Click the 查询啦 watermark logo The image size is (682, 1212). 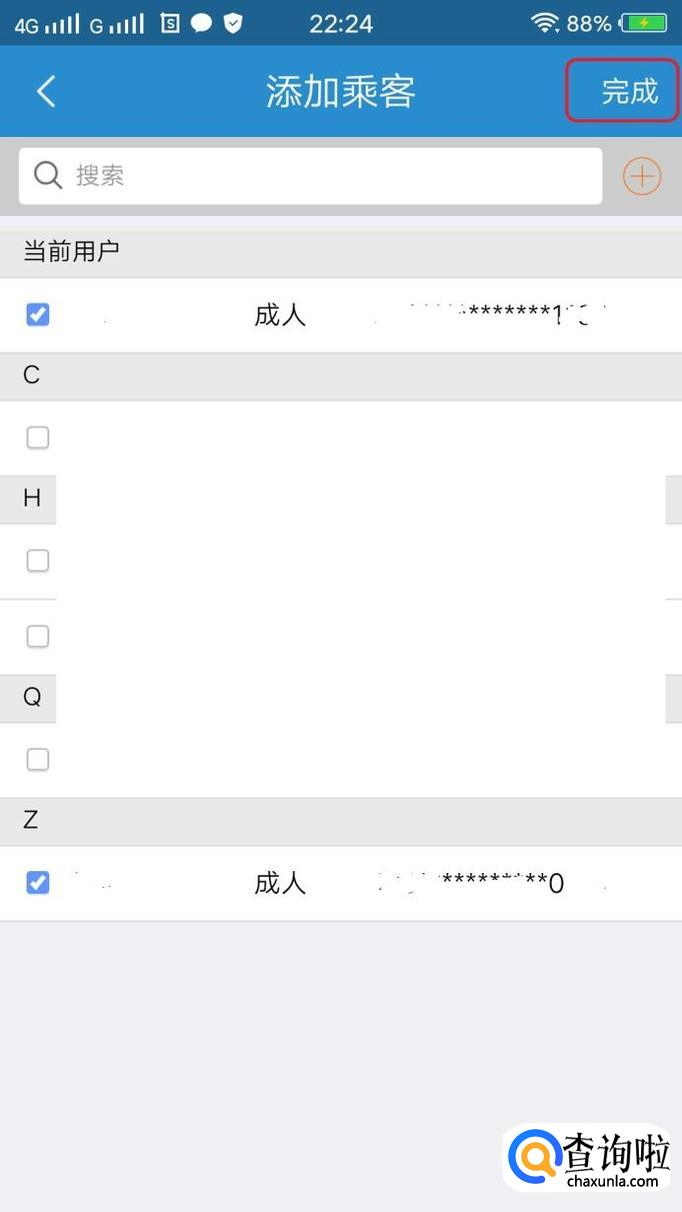point(588,1160)
